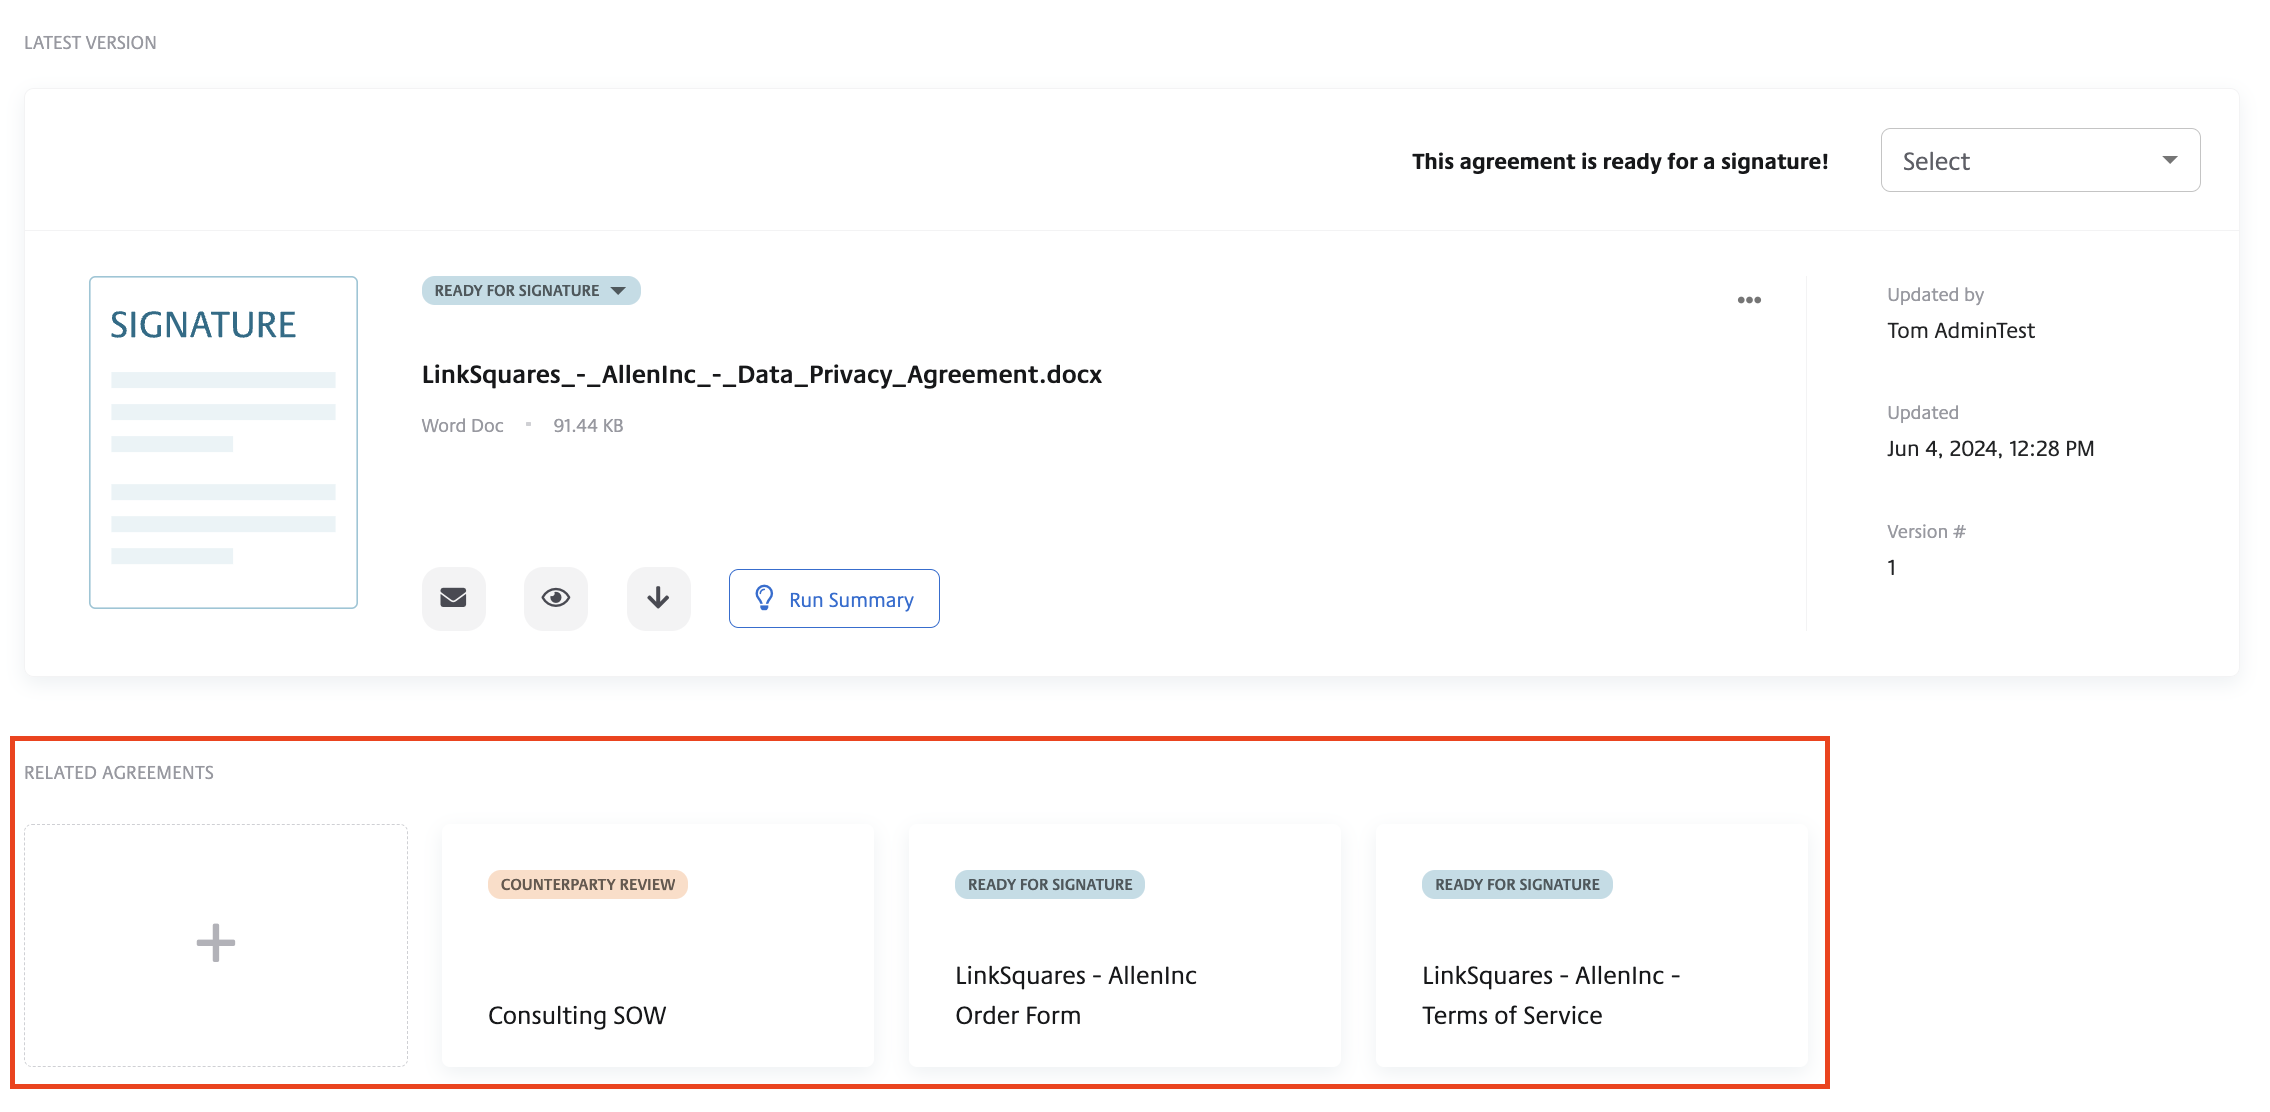2270x1112 pixels.
Task: Click the Word Doc file type label
Action: tap(462, 425)
